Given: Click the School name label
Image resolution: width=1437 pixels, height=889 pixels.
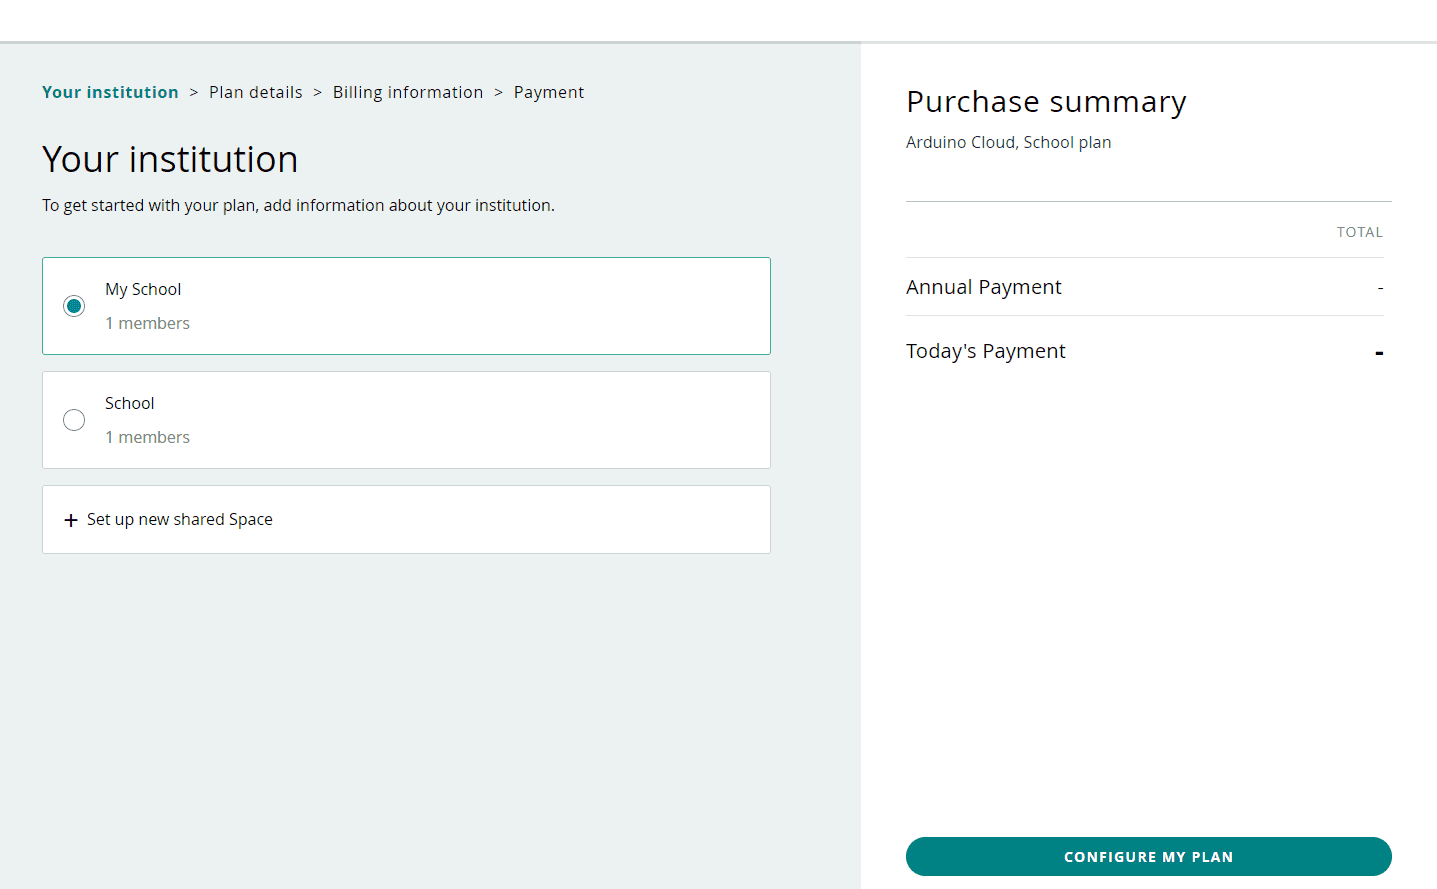Looking at the screenshot, I should click(x=130, y=403).
